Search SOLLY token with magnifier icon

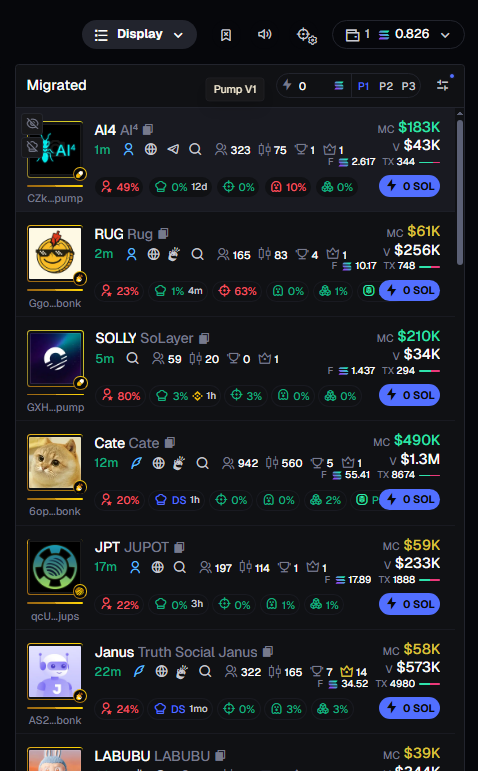132,358
